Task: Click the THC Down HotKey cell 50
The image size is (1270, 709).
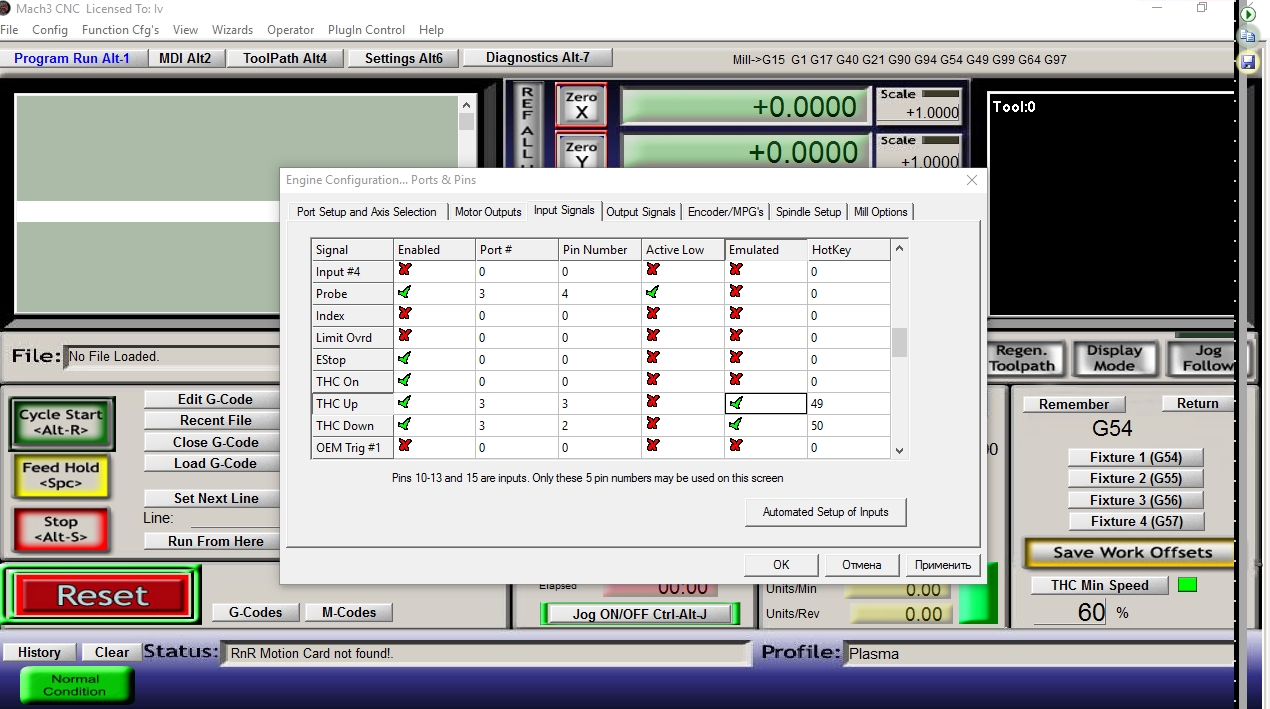Action: pos(848,425)
